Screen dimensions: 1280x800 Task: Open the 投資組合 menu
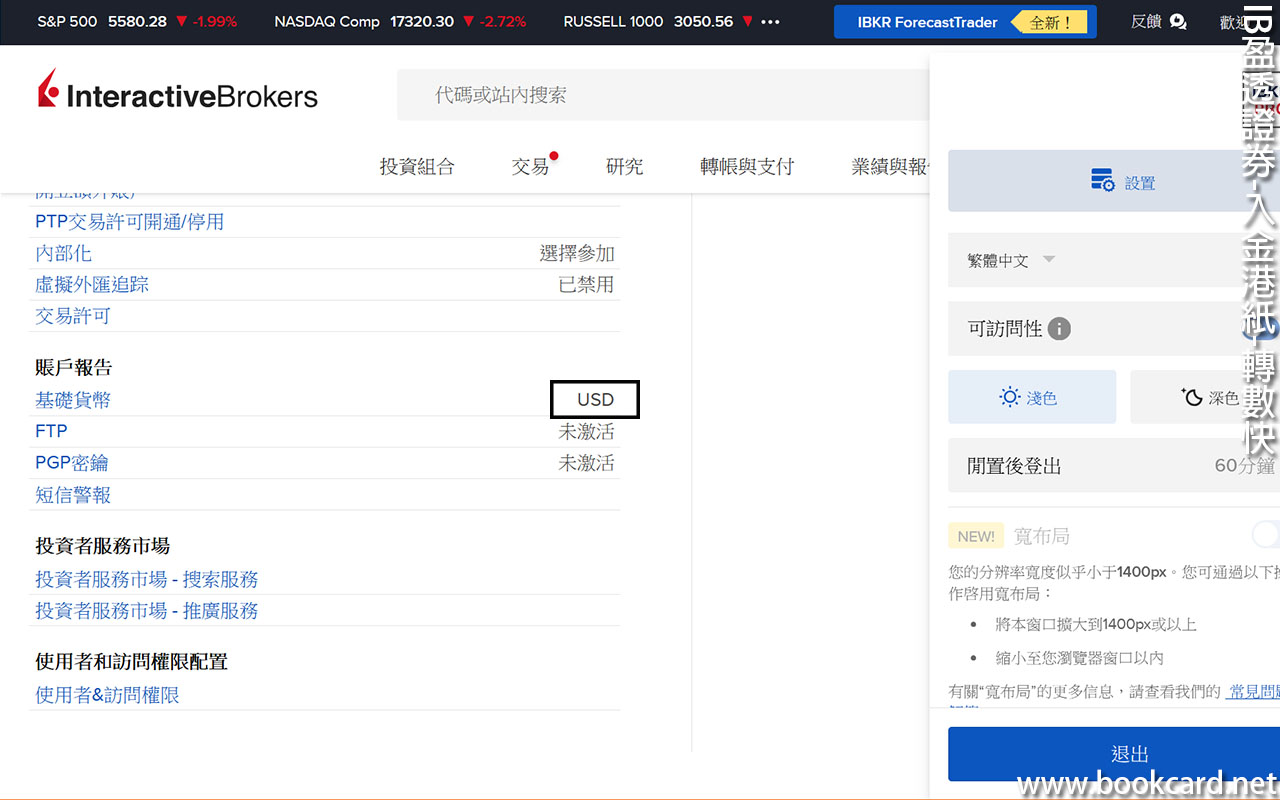click(417, 167)
